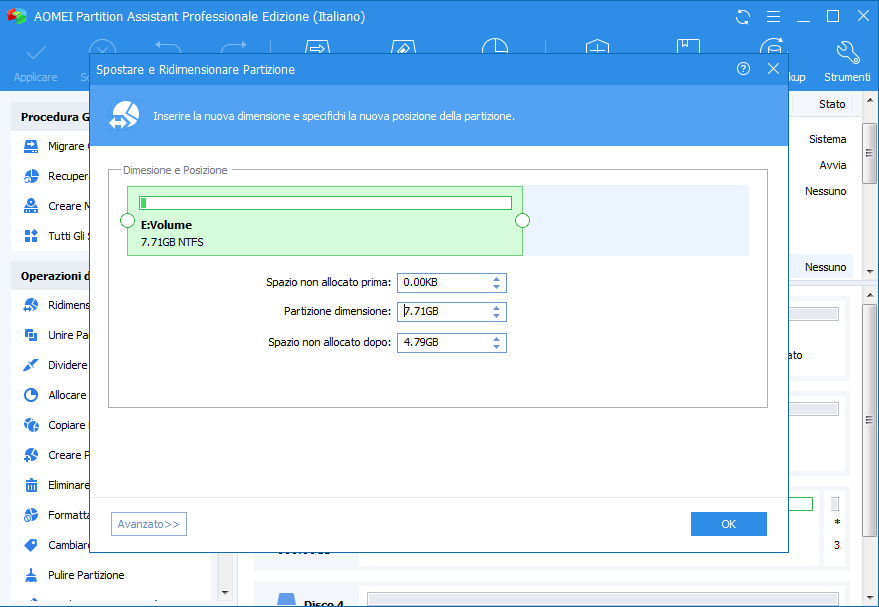Image resolution: width=879 pixels, height=607 pixels.
Task: Select the Creare P... icon in operations
Action: click(31, 455)
